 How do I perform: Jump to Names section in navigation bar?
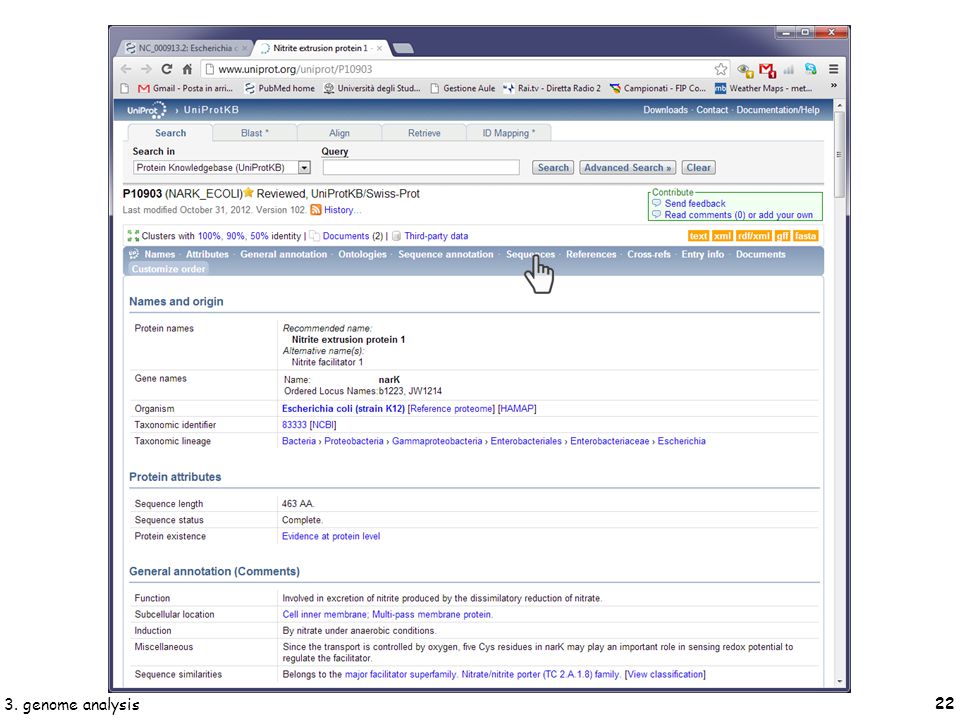pyautogui.click(x=159, y=254)
